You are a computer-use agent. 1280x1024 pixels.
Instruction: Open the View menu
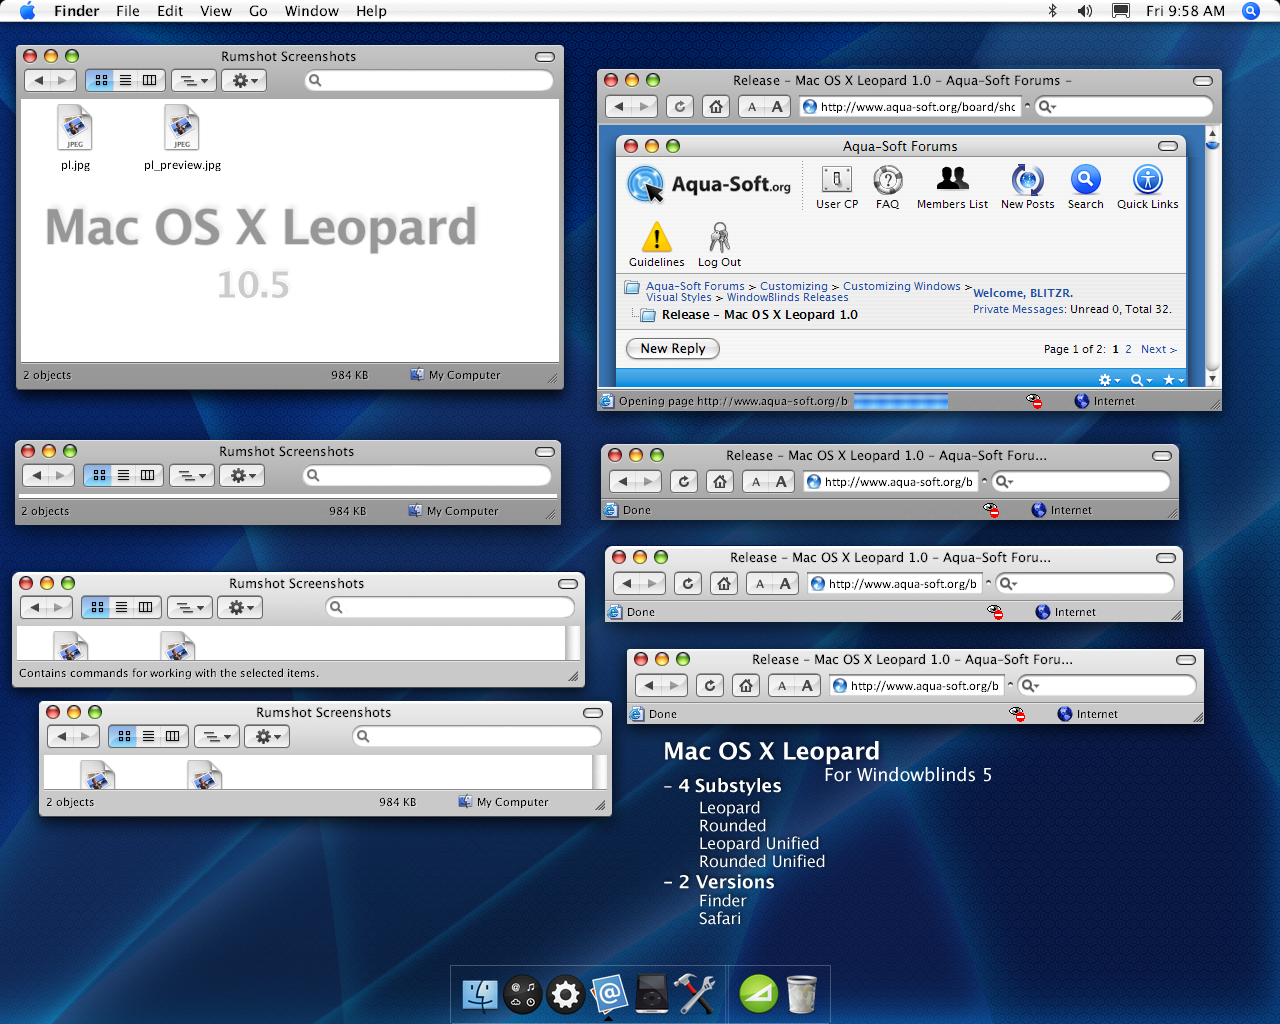[216, 11]
